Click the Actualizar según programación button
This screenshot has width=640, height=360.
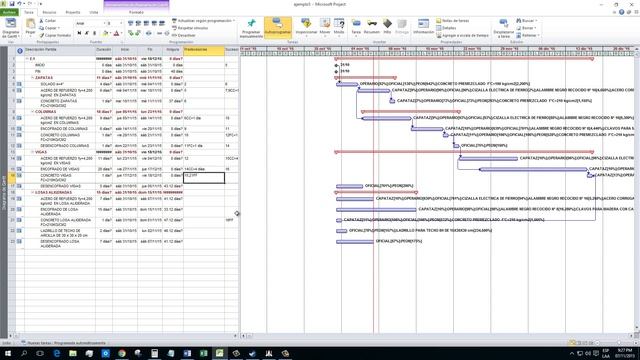click(203, 20)
